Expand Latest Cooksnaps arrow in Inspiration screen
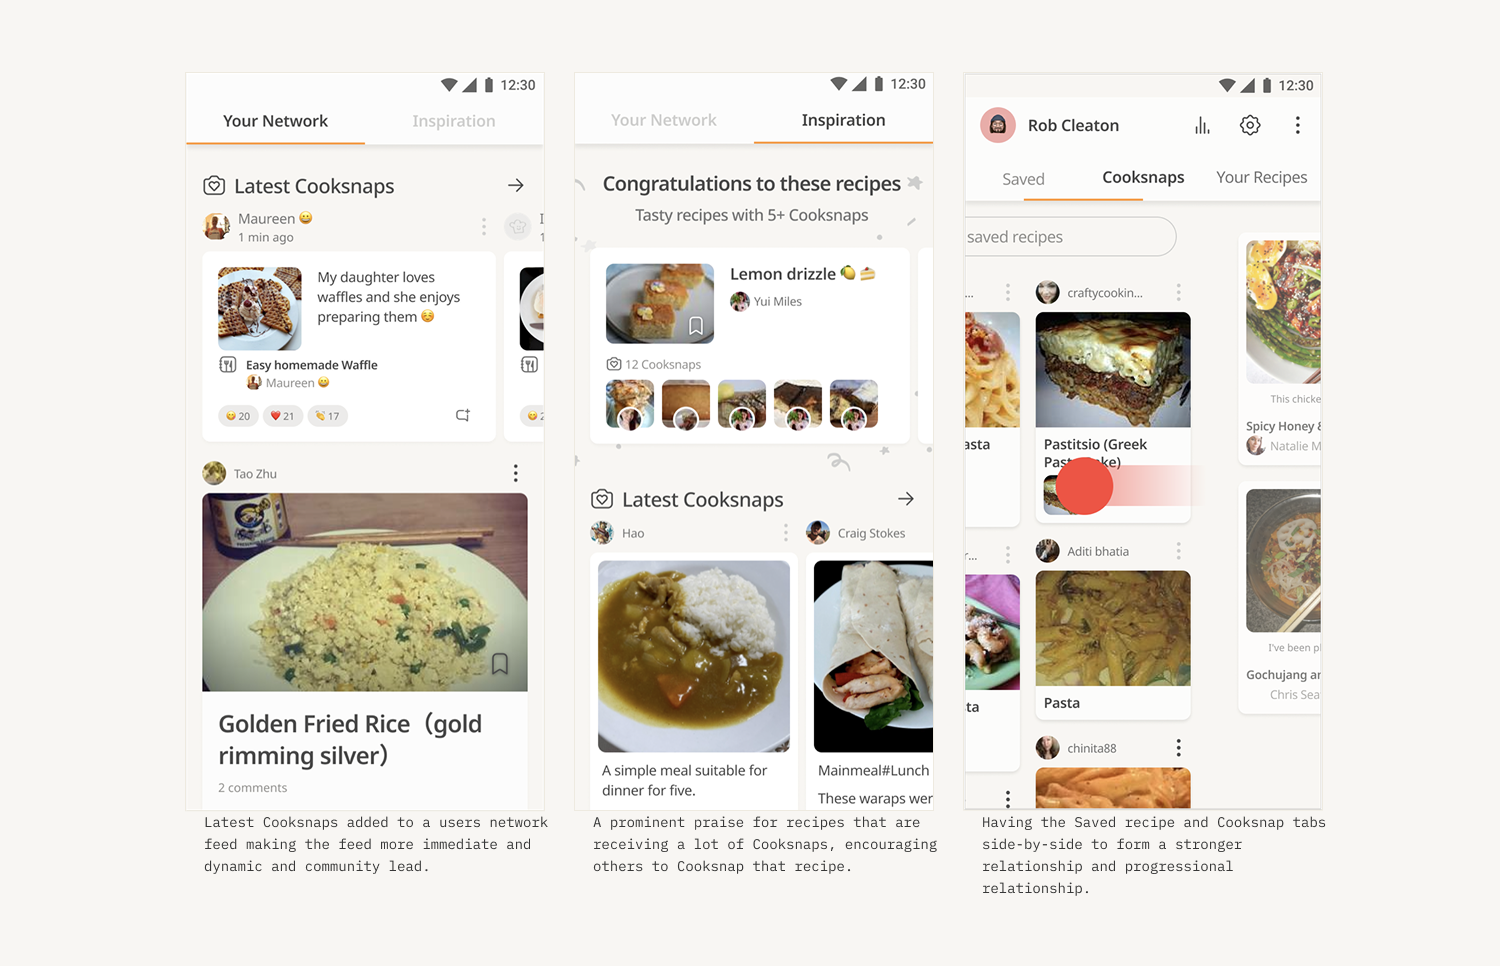This screenshot has height=966, width=1500. [x=906, y=499]
